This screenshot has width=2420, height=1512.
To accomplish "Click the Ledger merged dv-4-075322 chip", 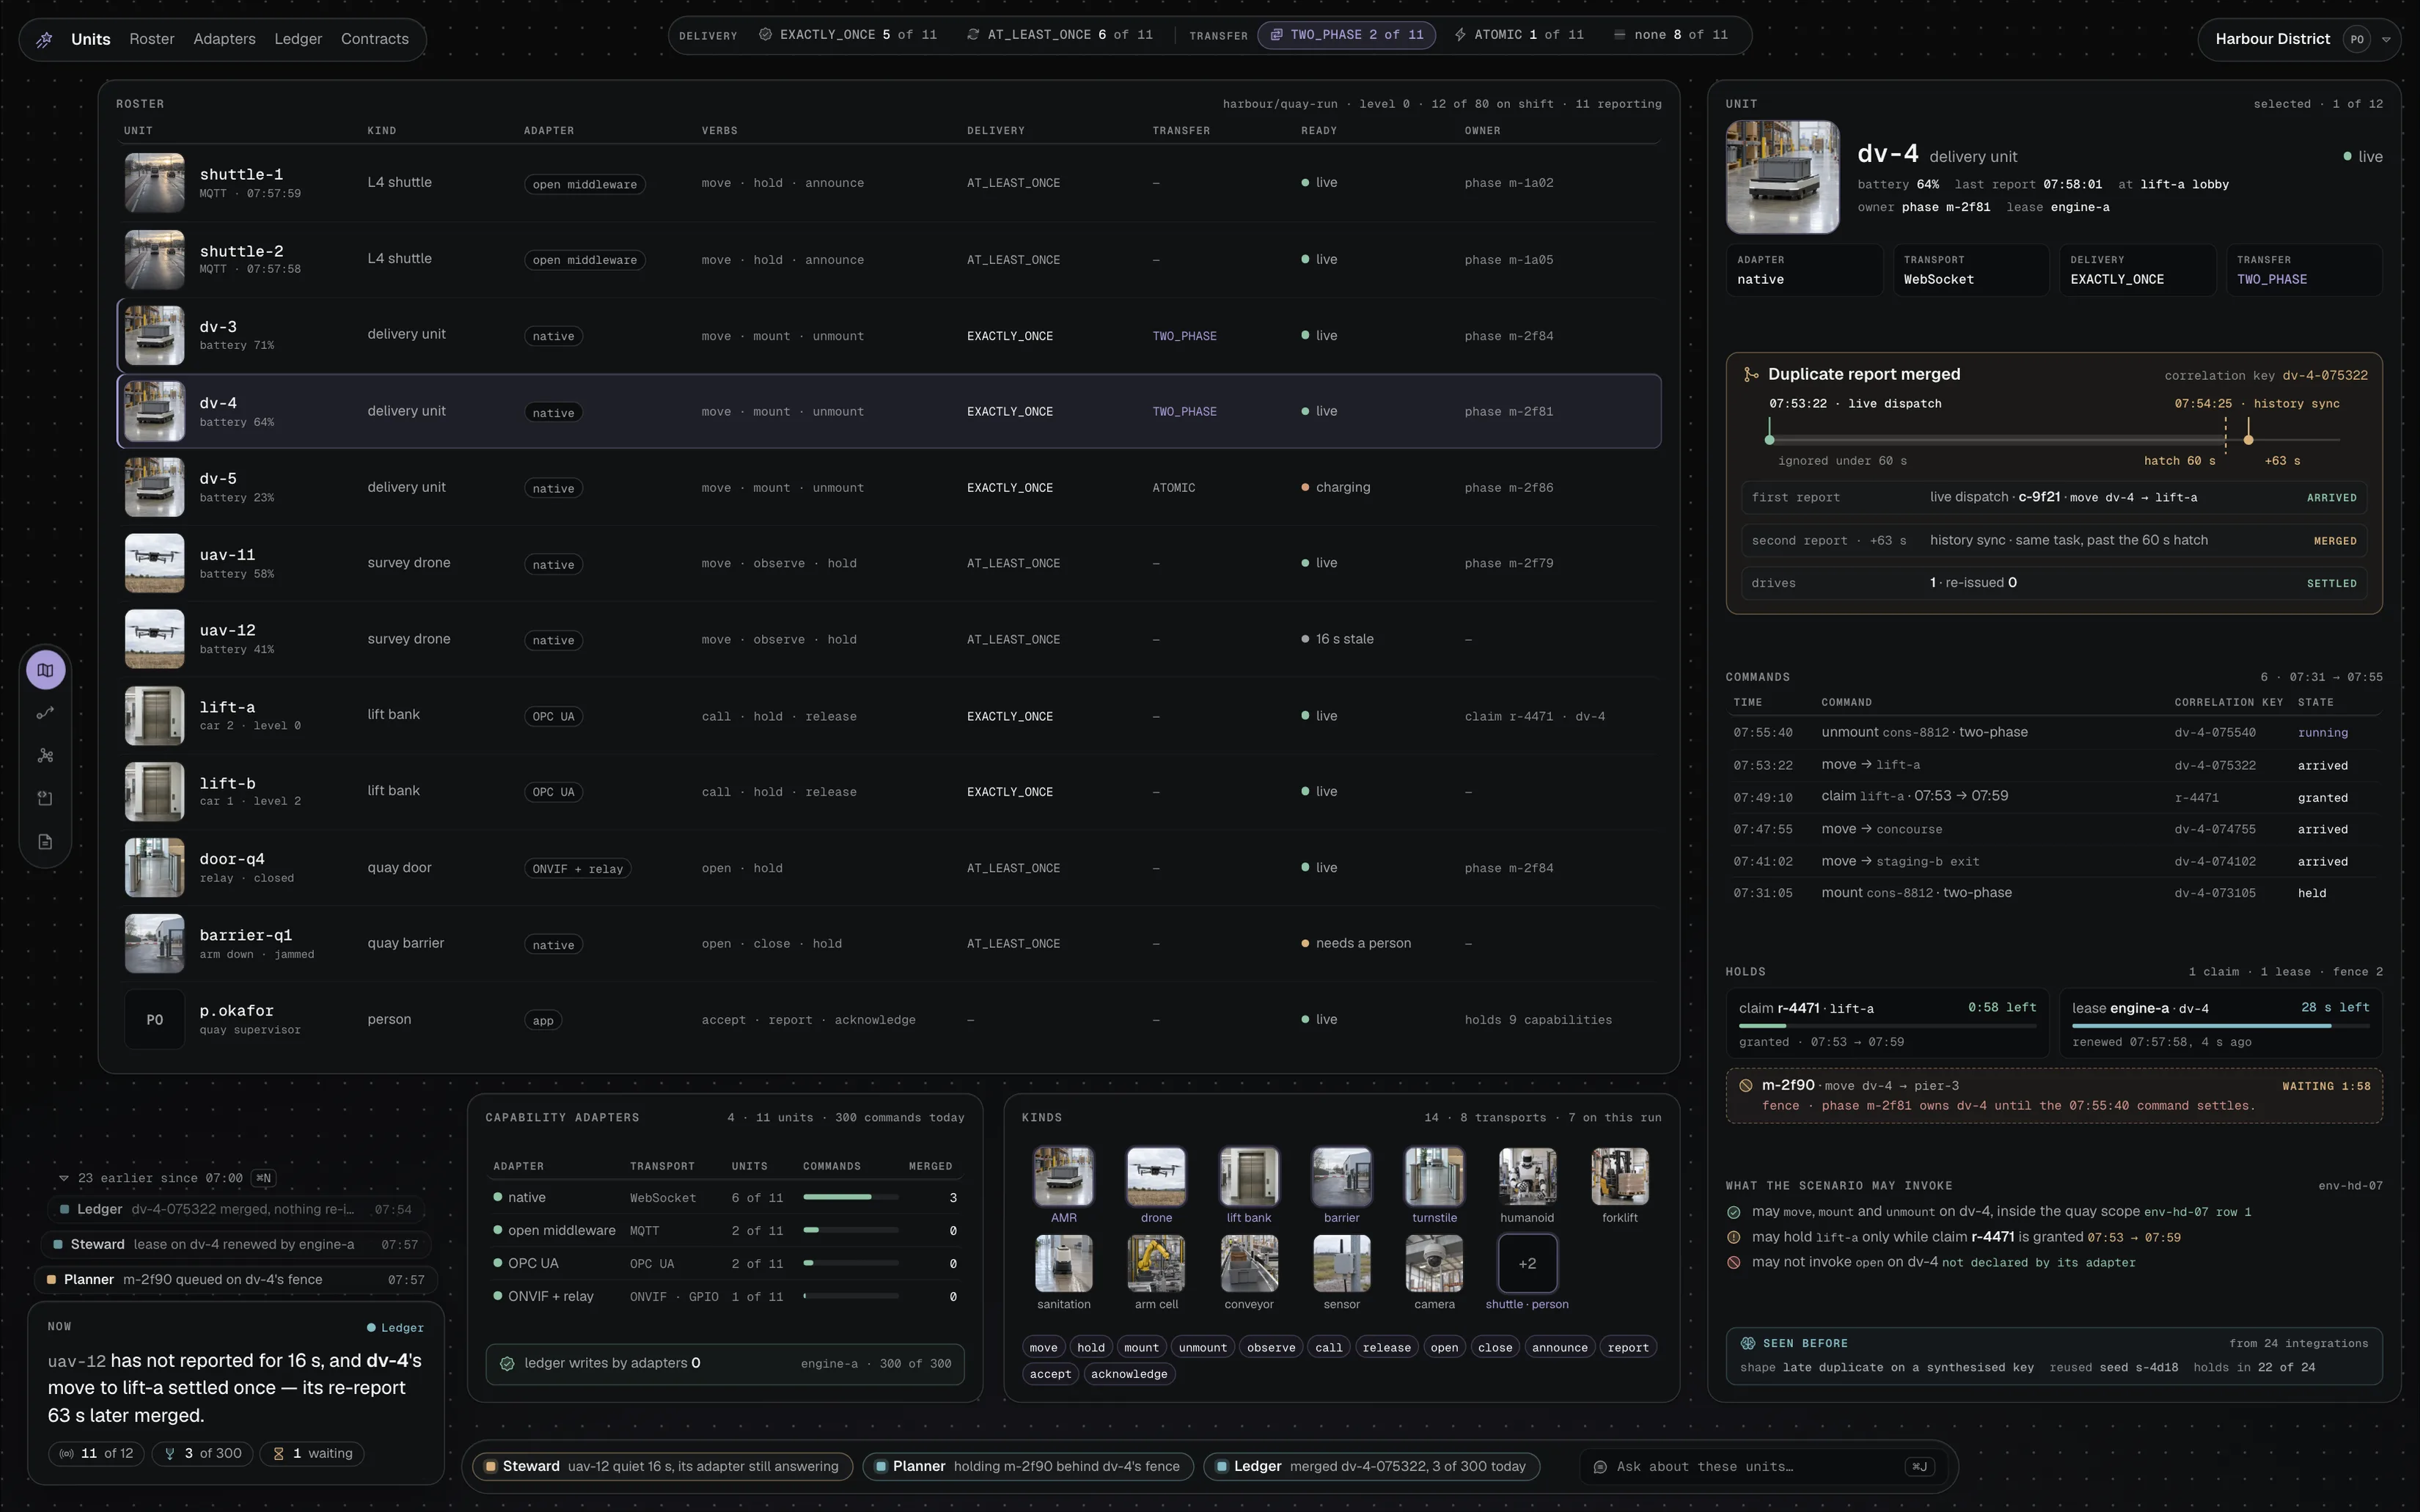I will pyautogui.click(x=1371, y=1466).
